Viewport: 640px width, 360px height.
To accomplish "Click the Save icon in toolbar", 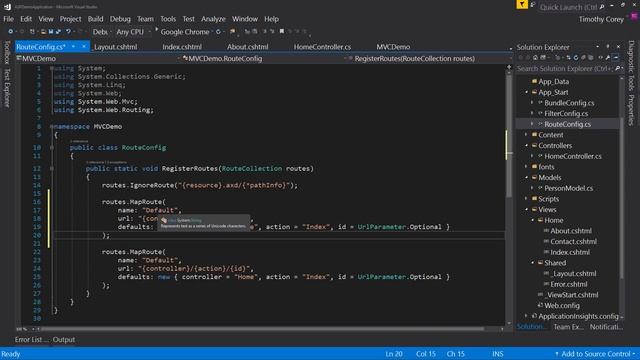I will [51, 31].
